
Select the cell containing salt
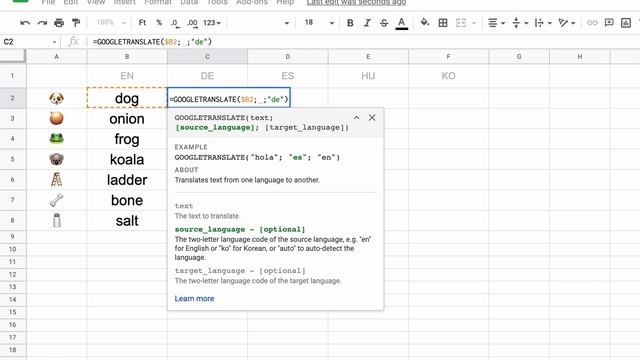pyautogui.click(x=127, y=220)
